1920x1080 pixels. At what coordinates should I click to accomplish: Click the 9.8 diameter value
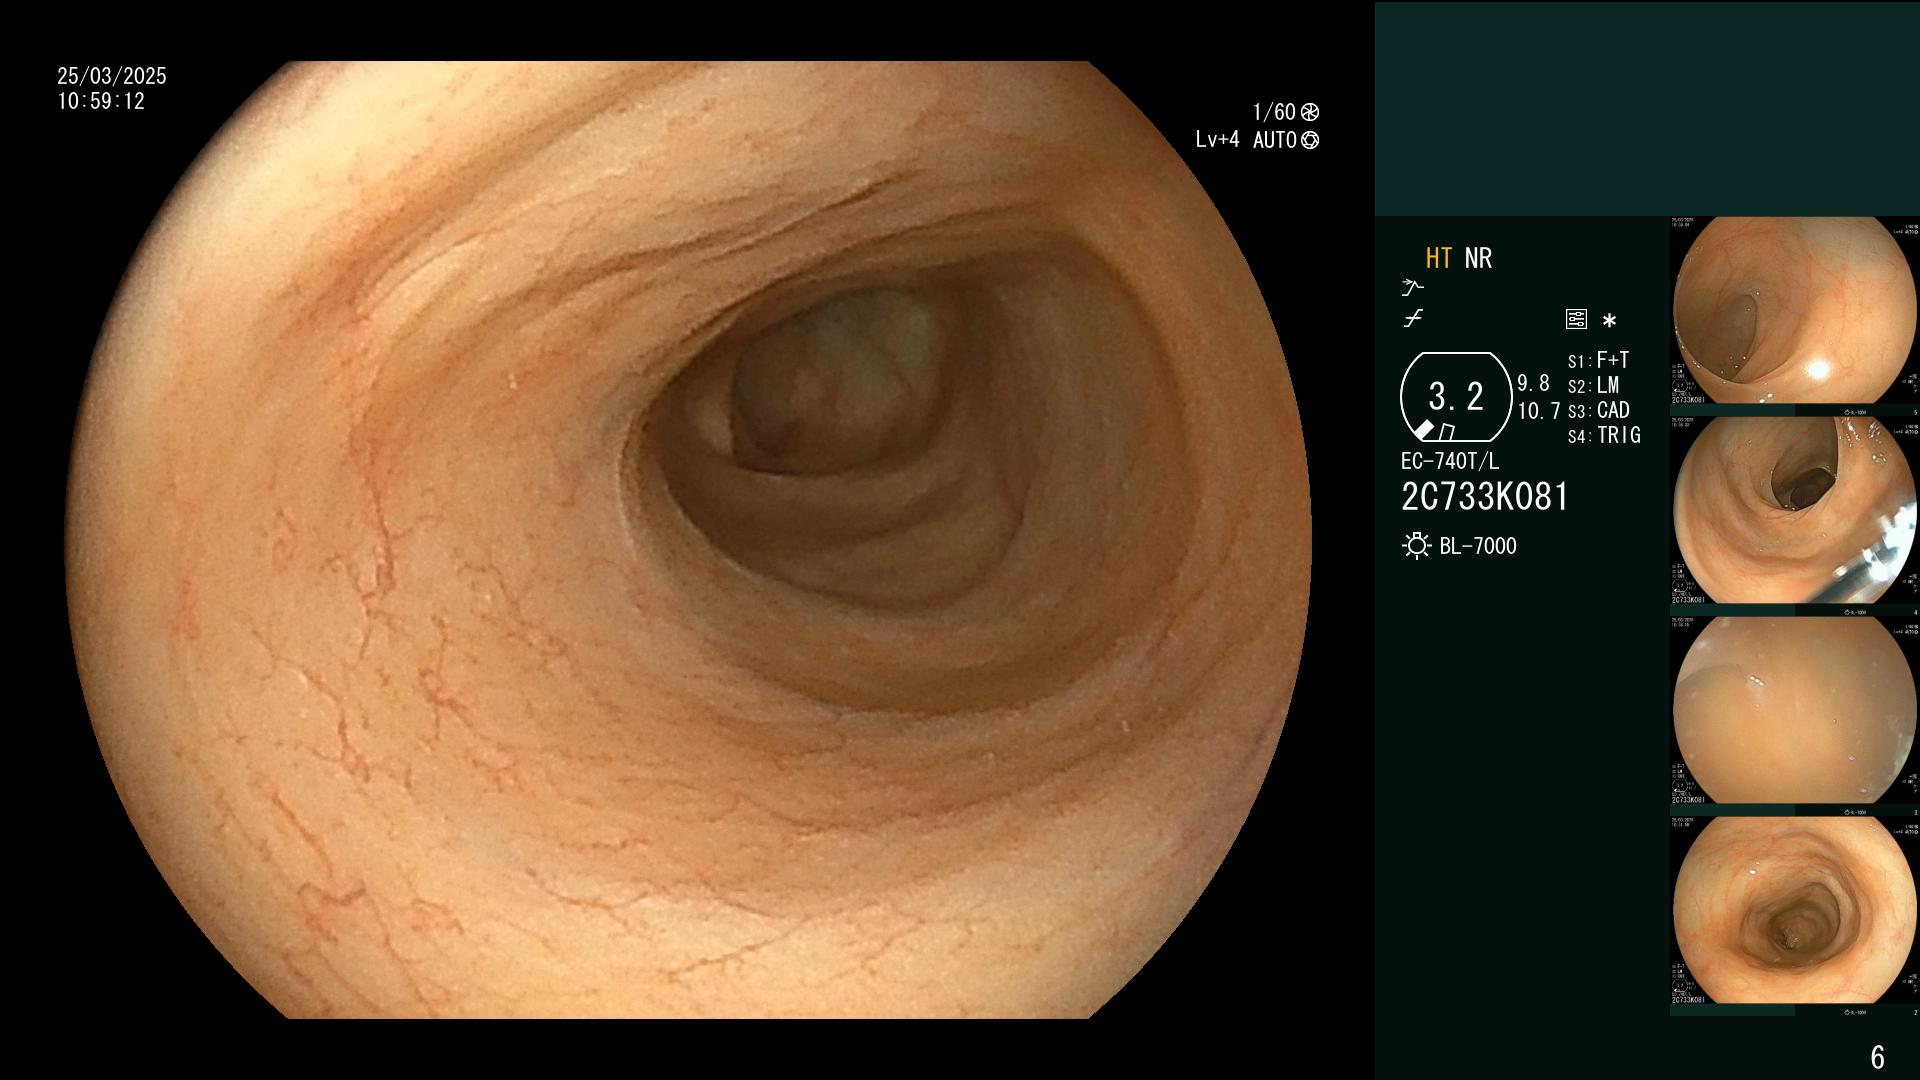[1533, 383]
